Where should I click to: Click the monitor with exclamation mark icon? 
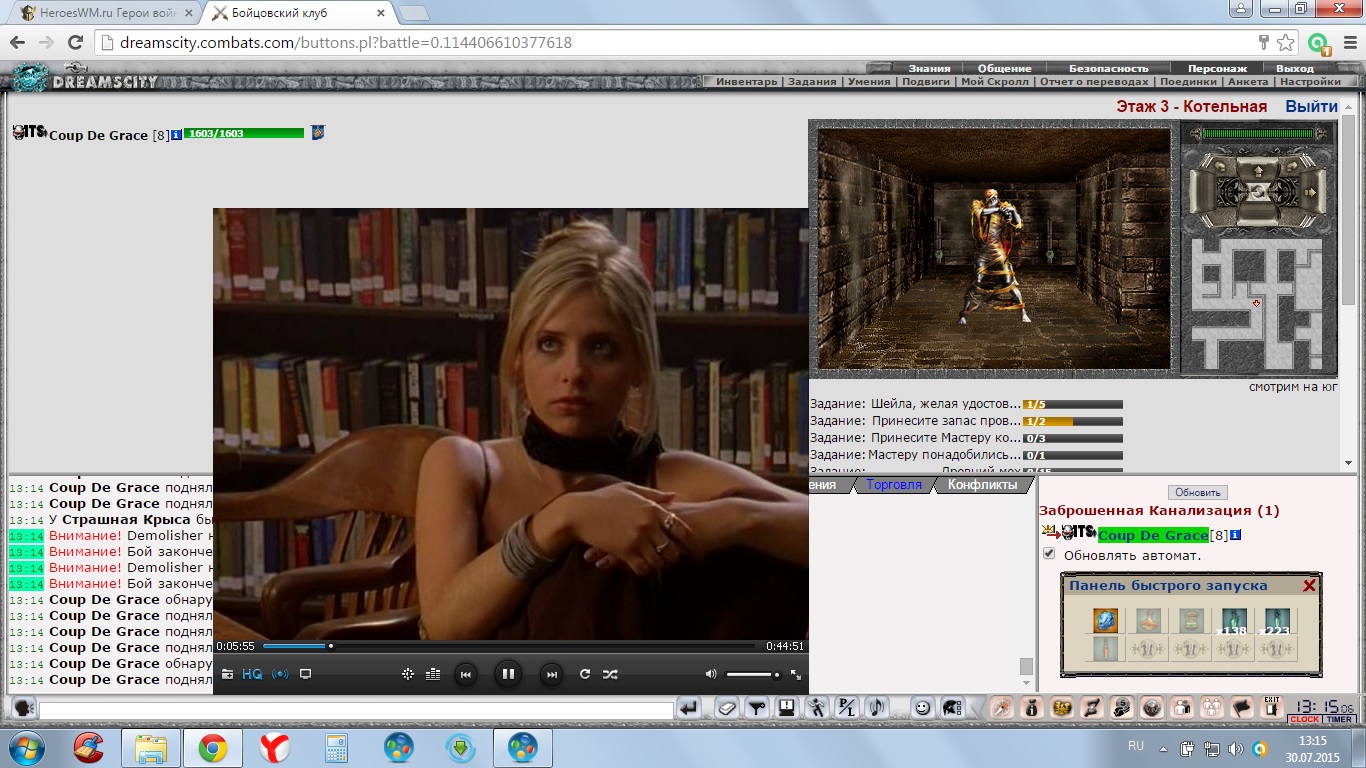coord(787,708)
